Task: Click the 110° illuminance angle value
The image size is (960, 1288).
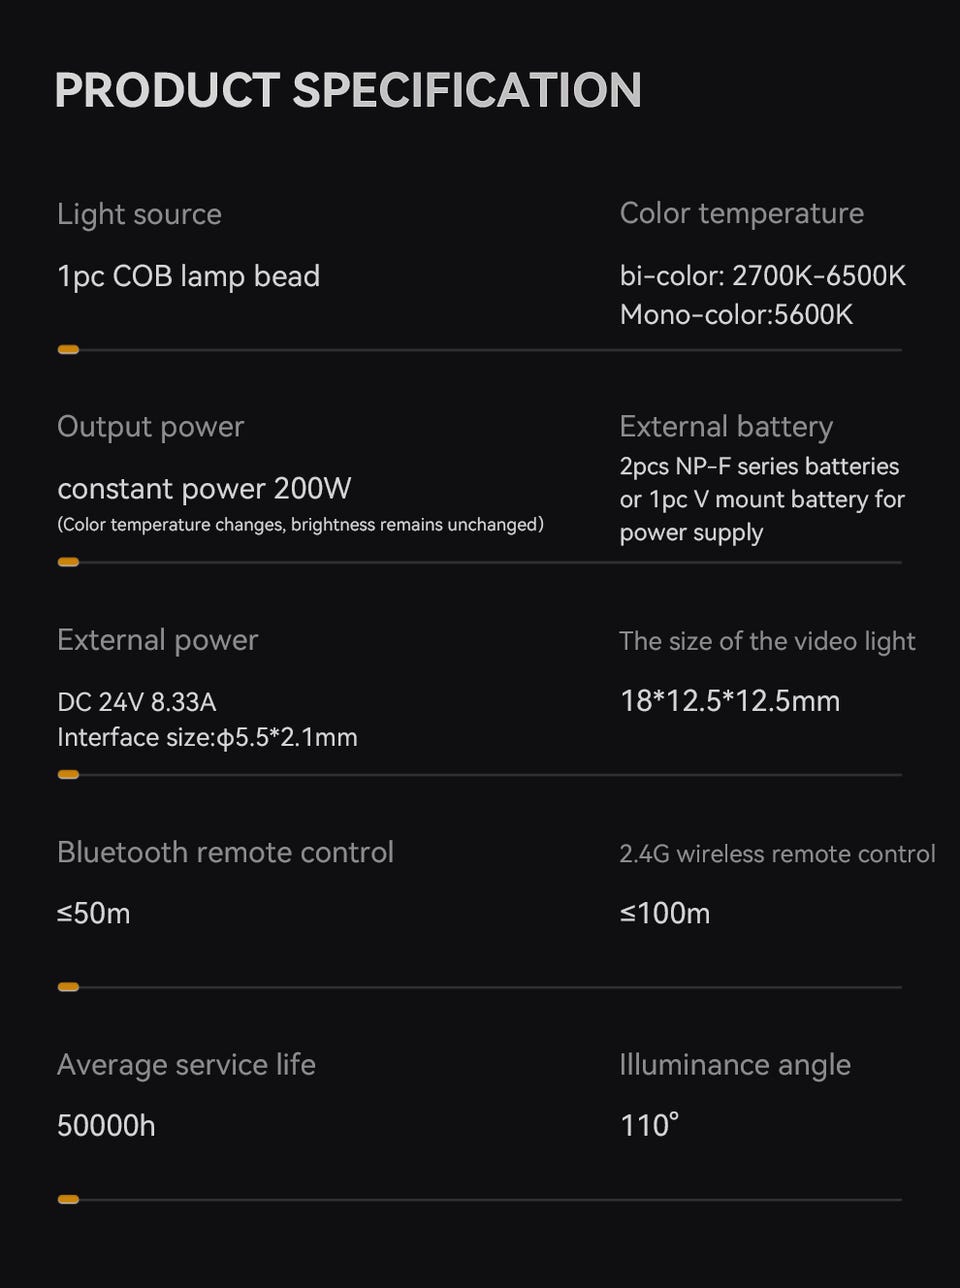Action: (649, 1126)
